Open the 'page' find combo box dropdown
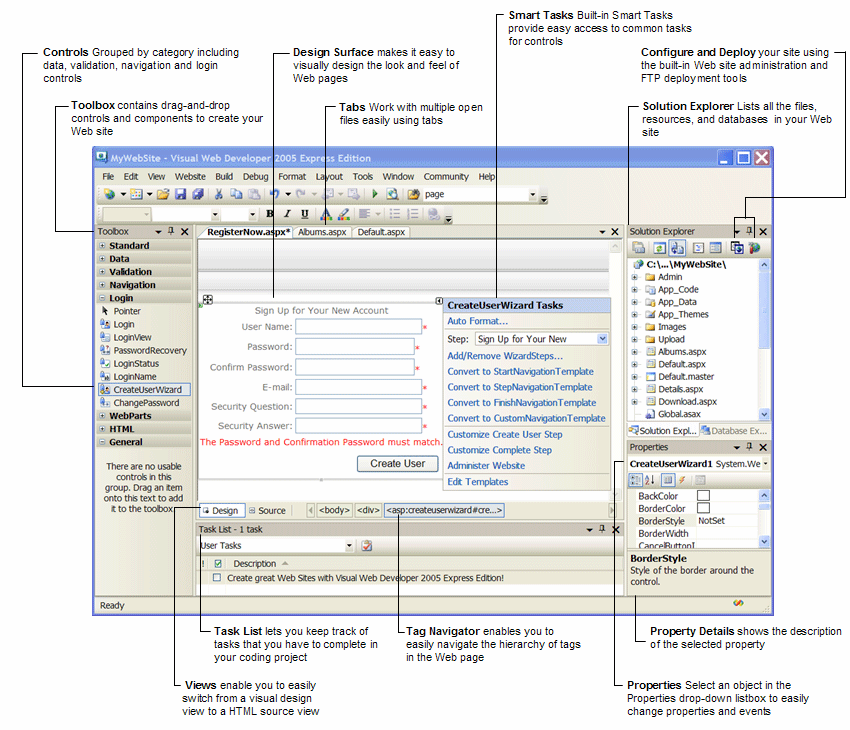This screenshot has height=730, width=850. click(x=532, y=194)
